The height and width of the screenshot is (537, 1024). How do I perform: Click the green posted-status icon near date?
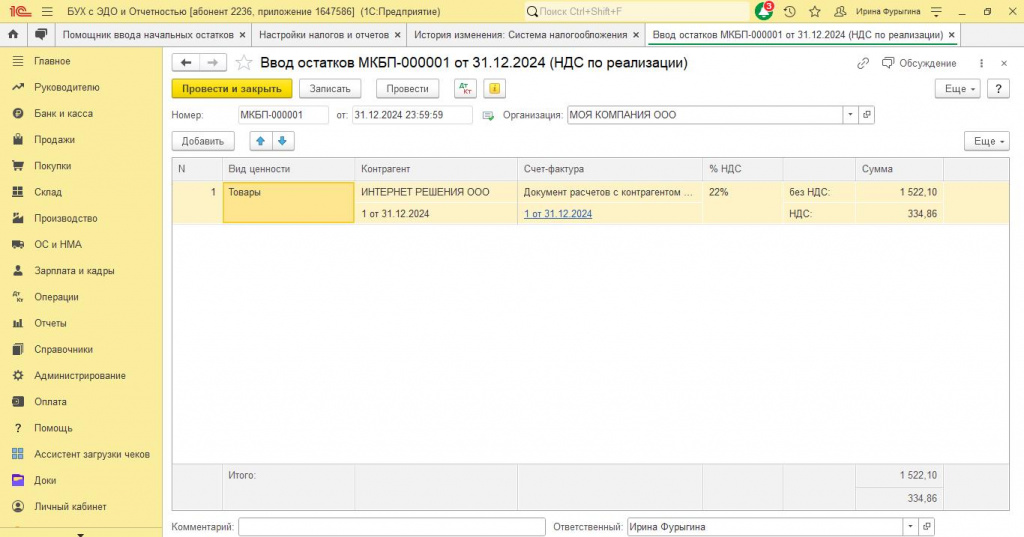point(488,116)
